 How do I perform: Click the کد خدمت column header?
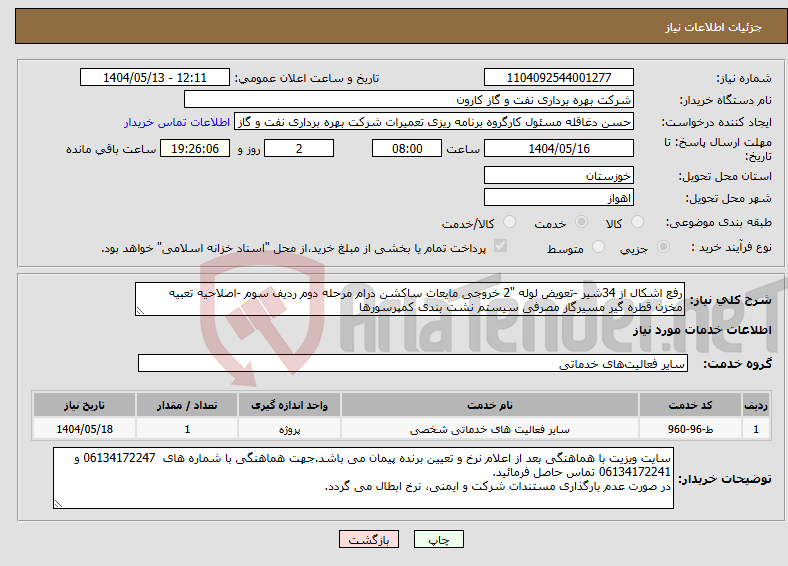691,405
